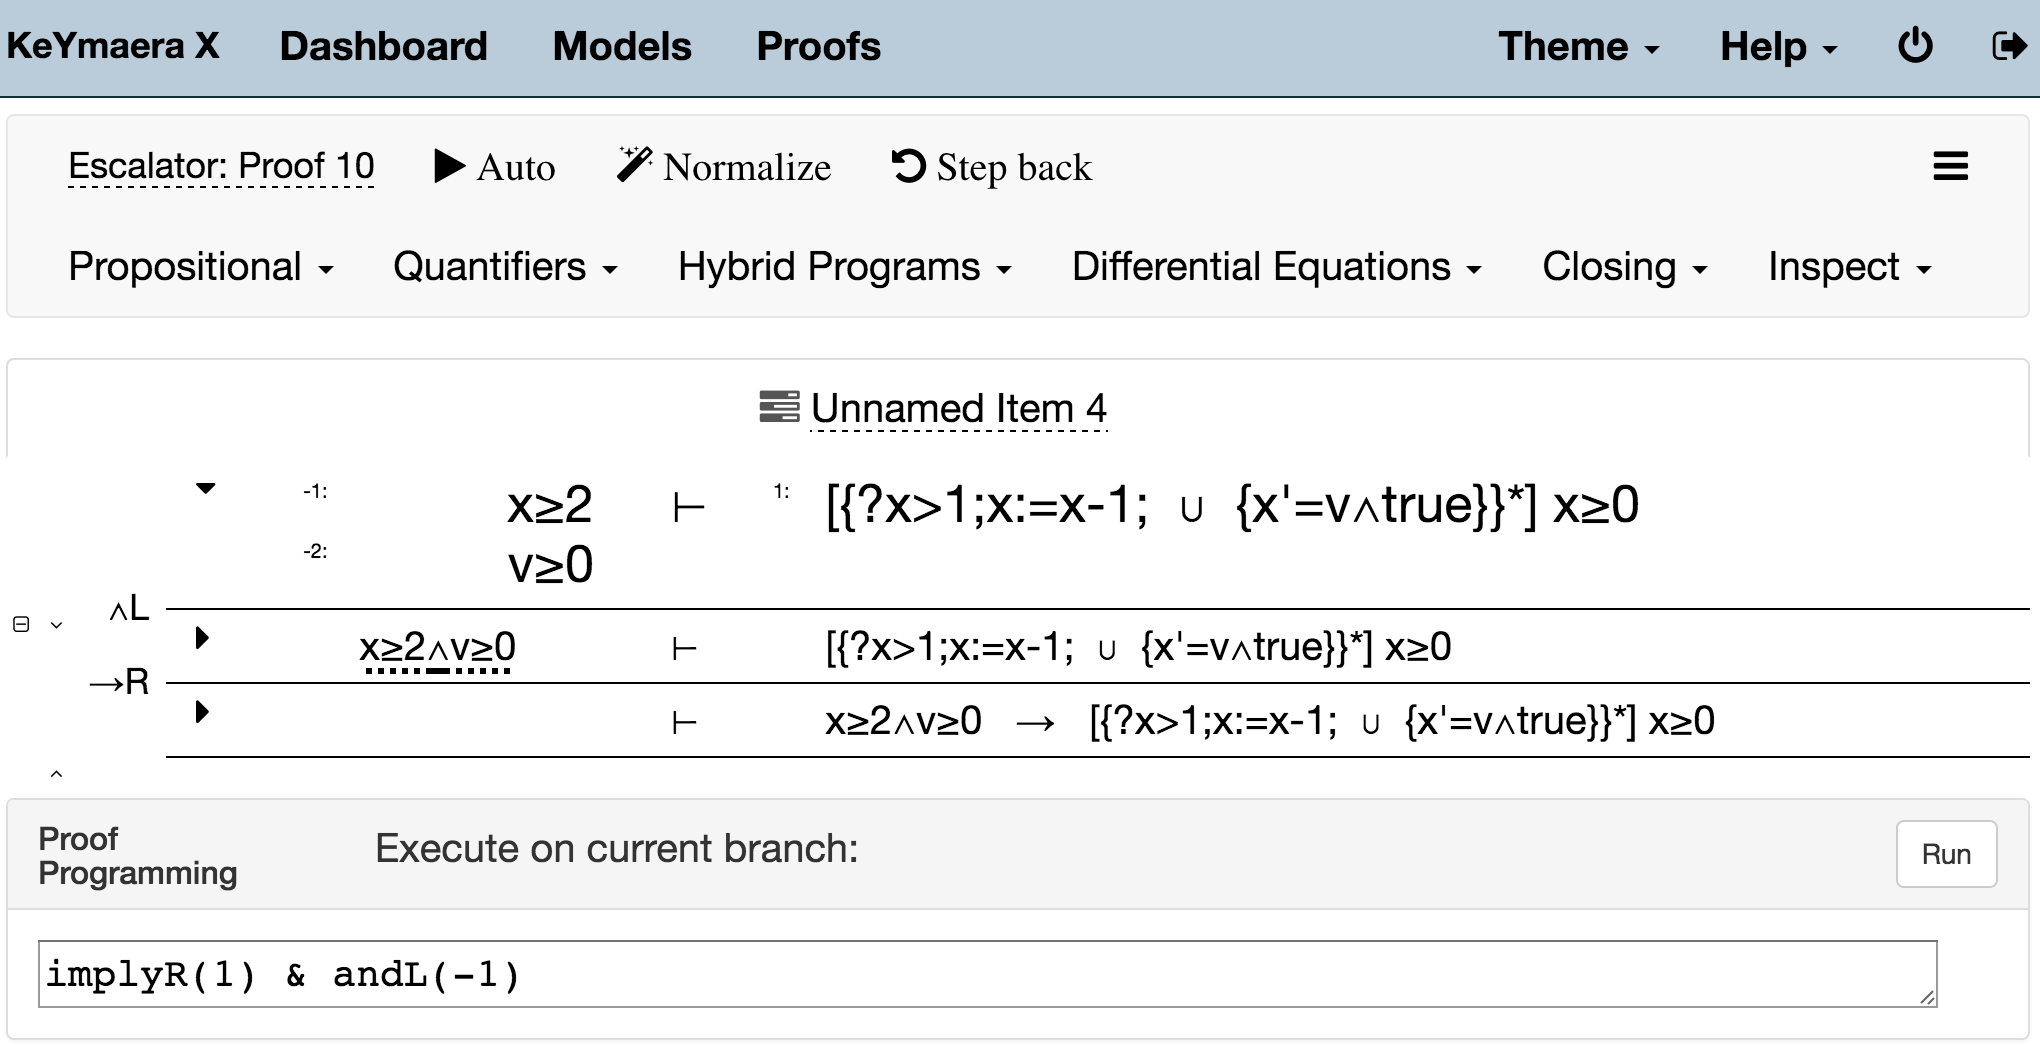Screen dimensions: 2040x1046
Task: Run Auto proof with play icon
Action: point(449,166)
